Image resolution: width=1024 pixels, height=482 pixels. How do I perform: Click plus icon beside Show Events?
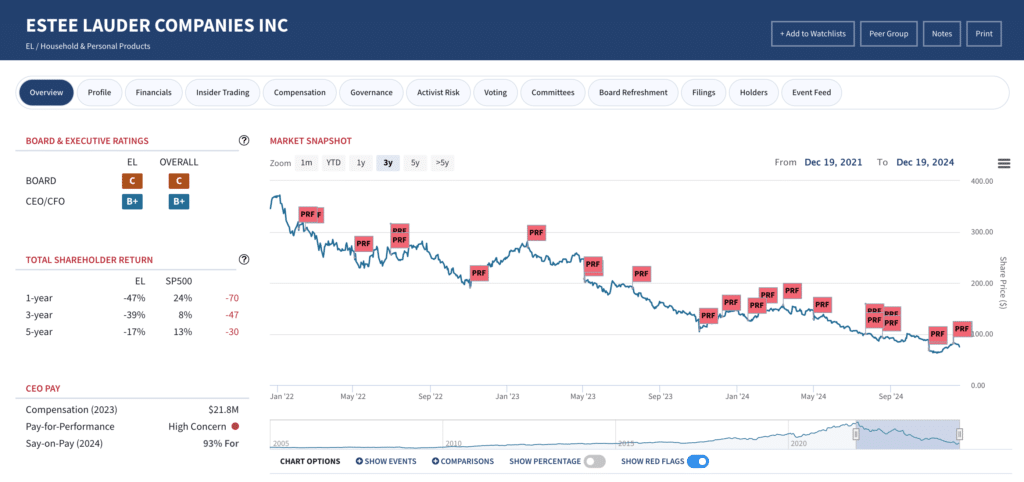pyautogui.click(x=359, y=461)
